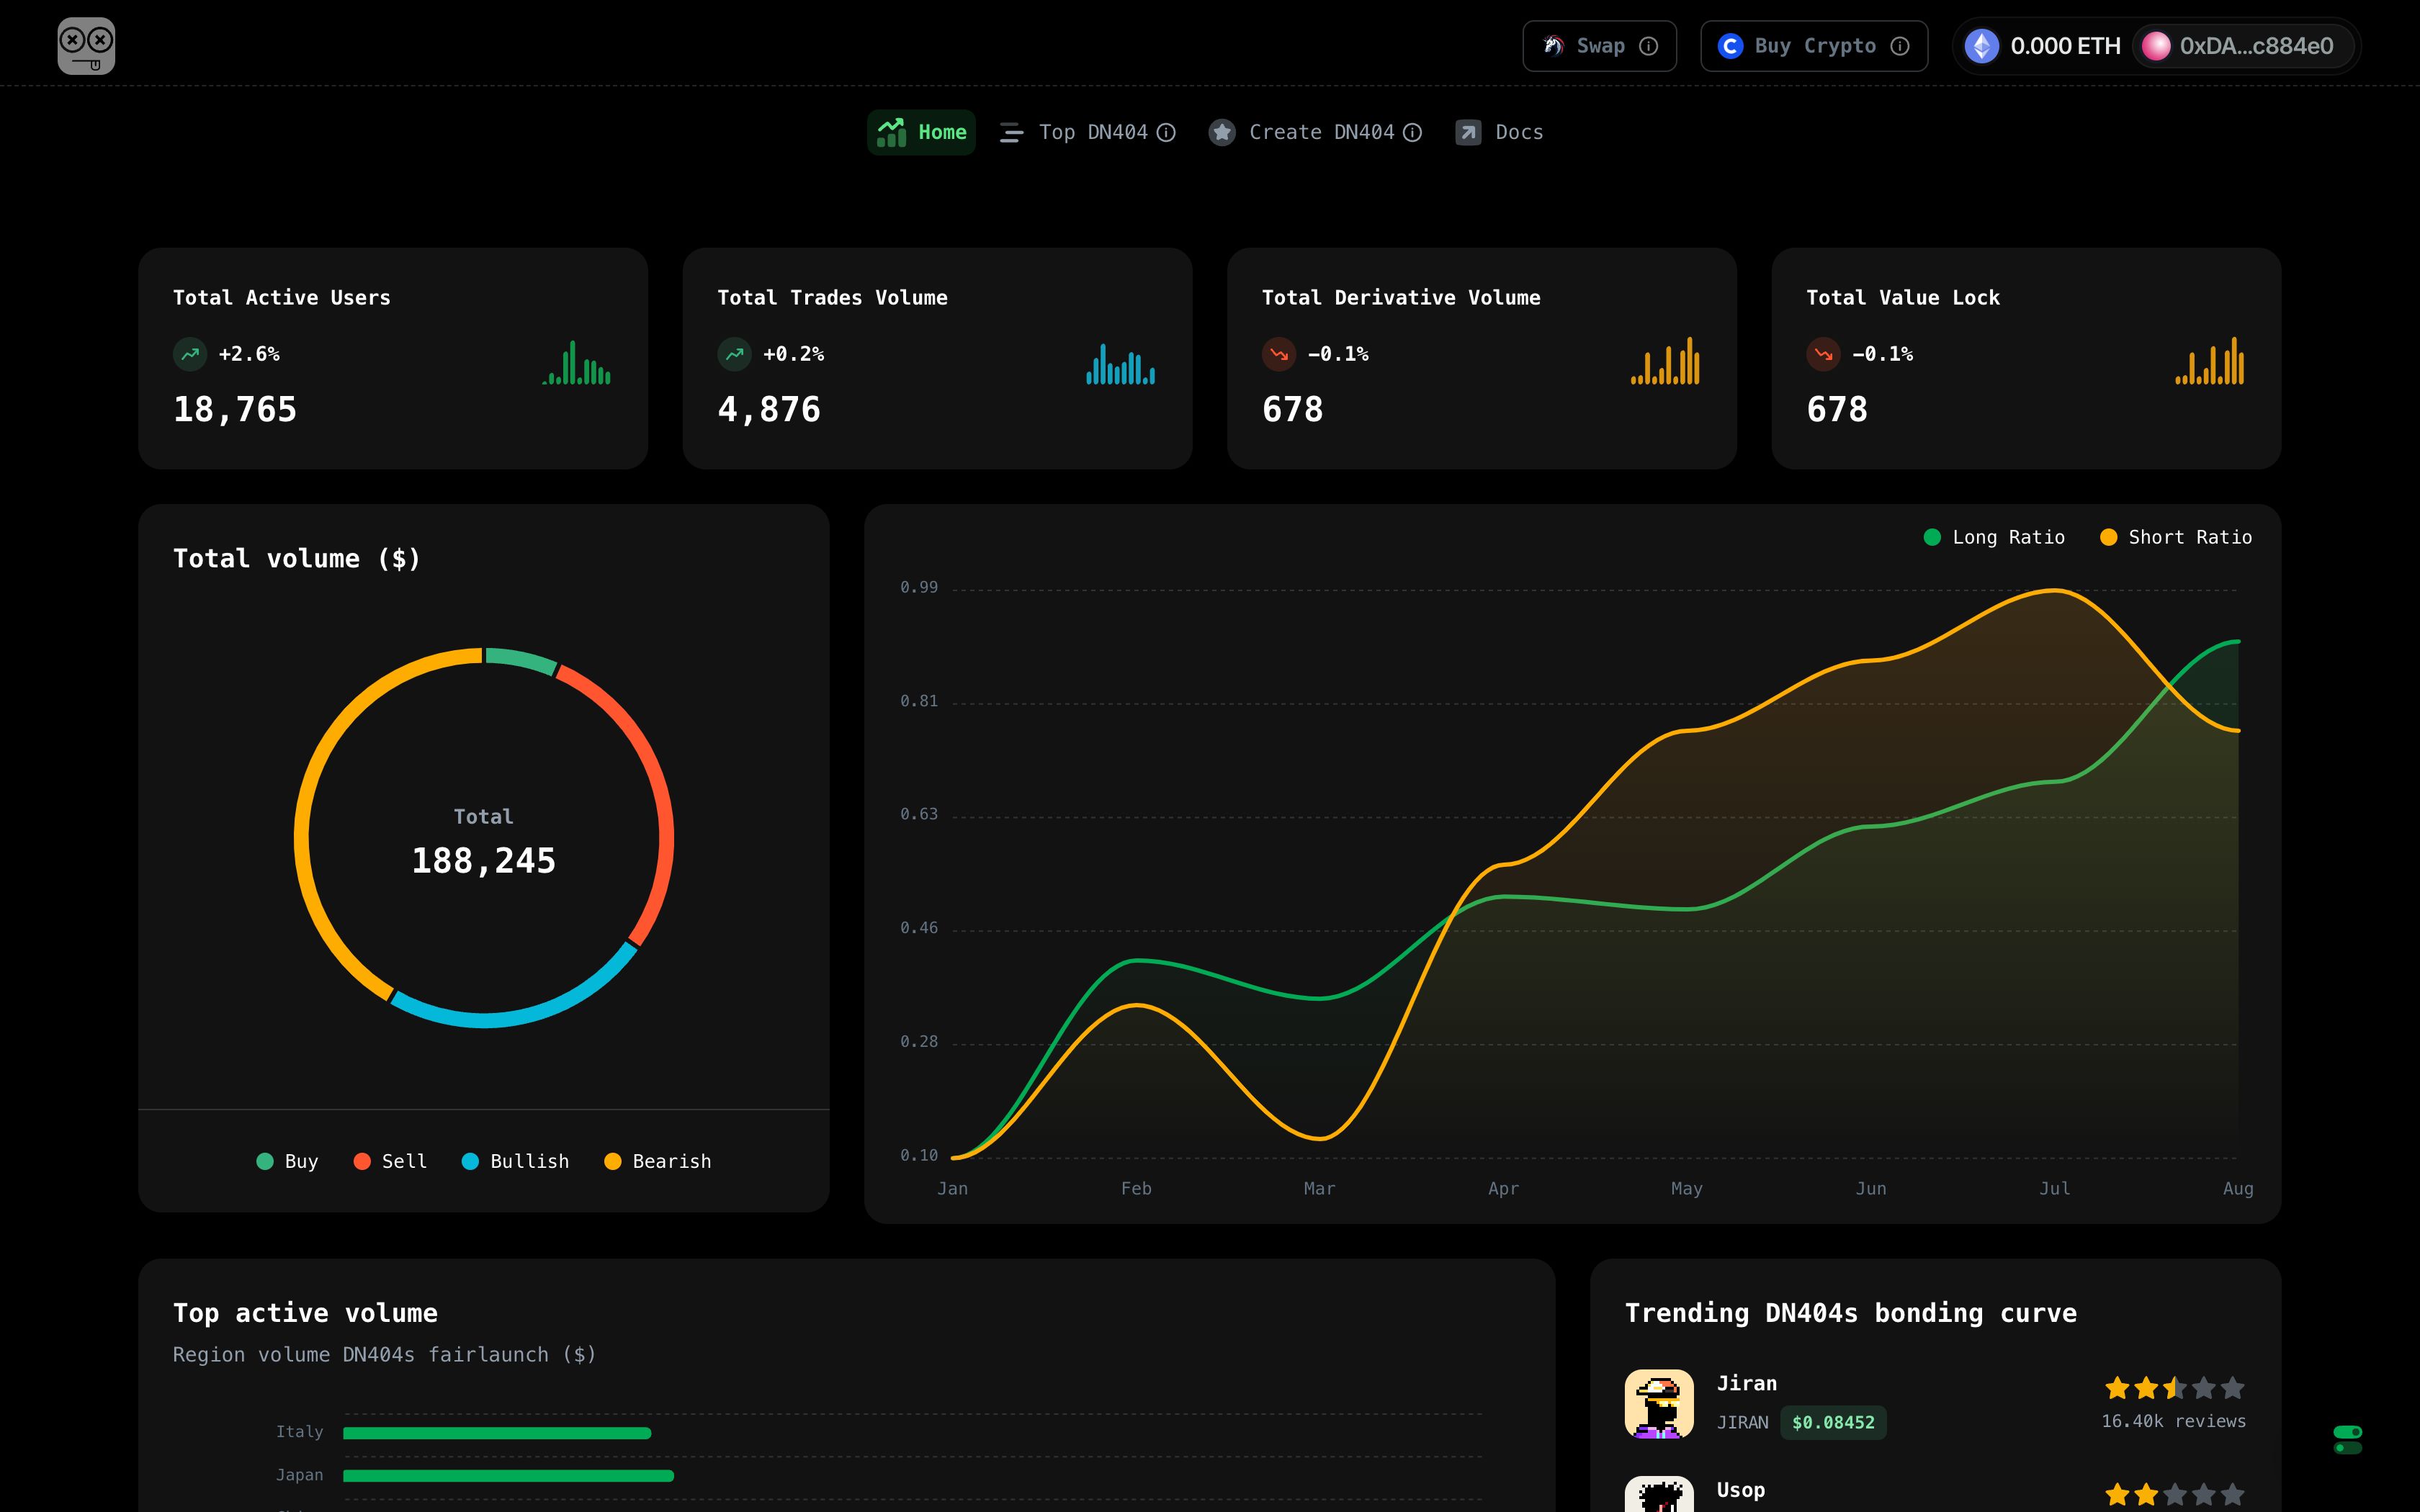
Task: Click the orange sparkline in Total Derivative Volume
Action: coord(1665,360)
